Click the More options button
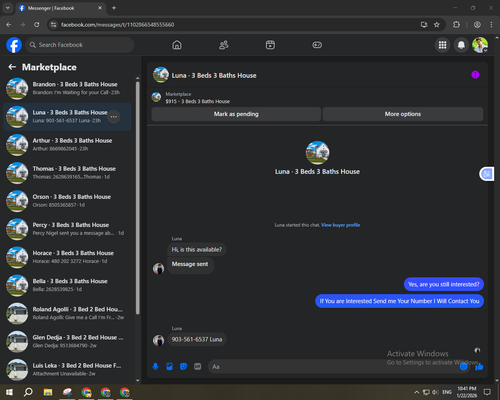The width and height of the screenshot is (500, 400). tap(403, 114)
